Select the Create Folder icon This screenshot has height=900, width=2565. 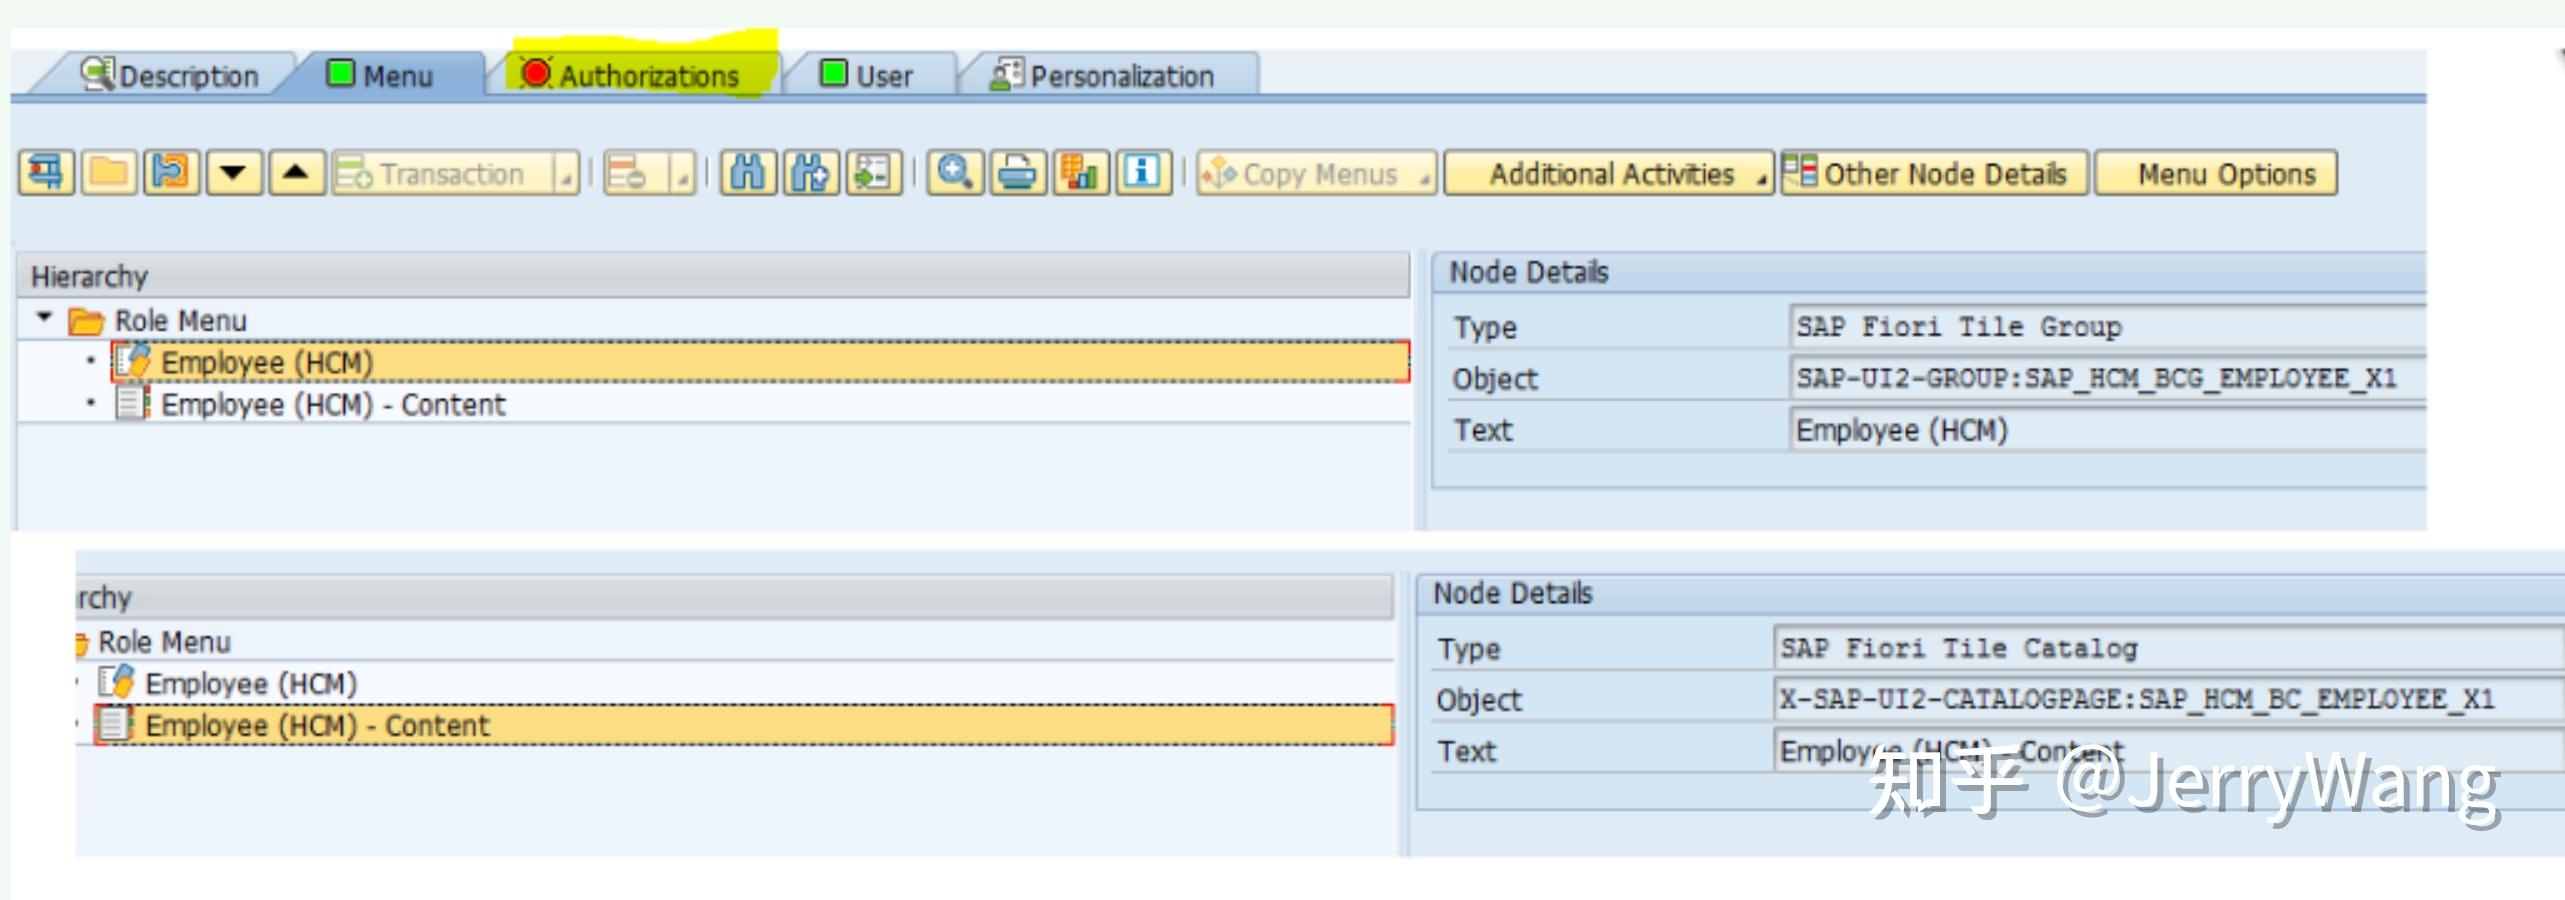click(x=108, y=172)
